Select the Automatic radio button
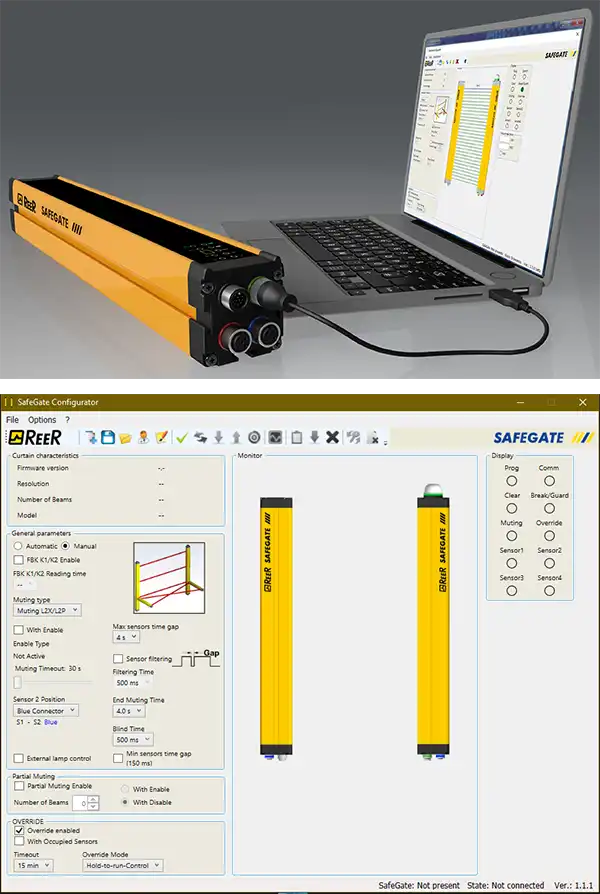Screen dimensions: 600x894 point(18,546)
